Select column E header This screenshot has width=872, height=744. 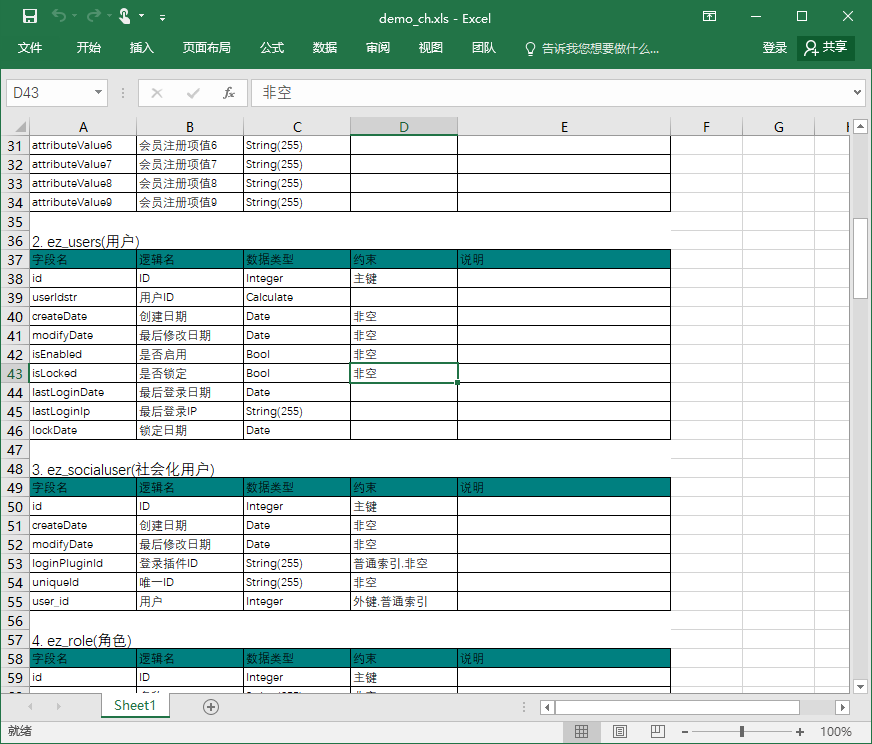pyautogui.click(x=564, y=127)
